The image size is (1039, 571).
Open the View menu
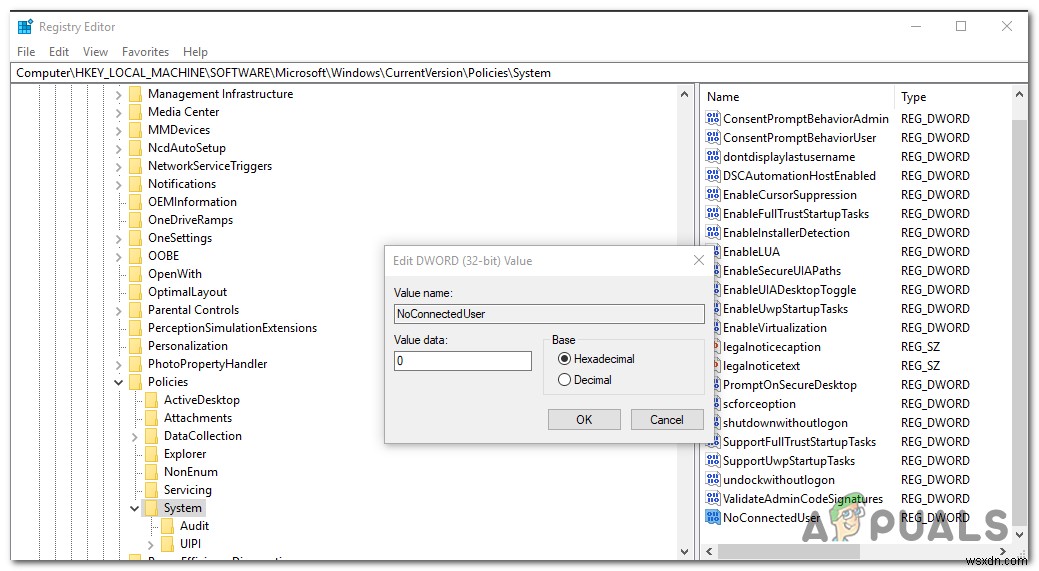coord(95,52)
